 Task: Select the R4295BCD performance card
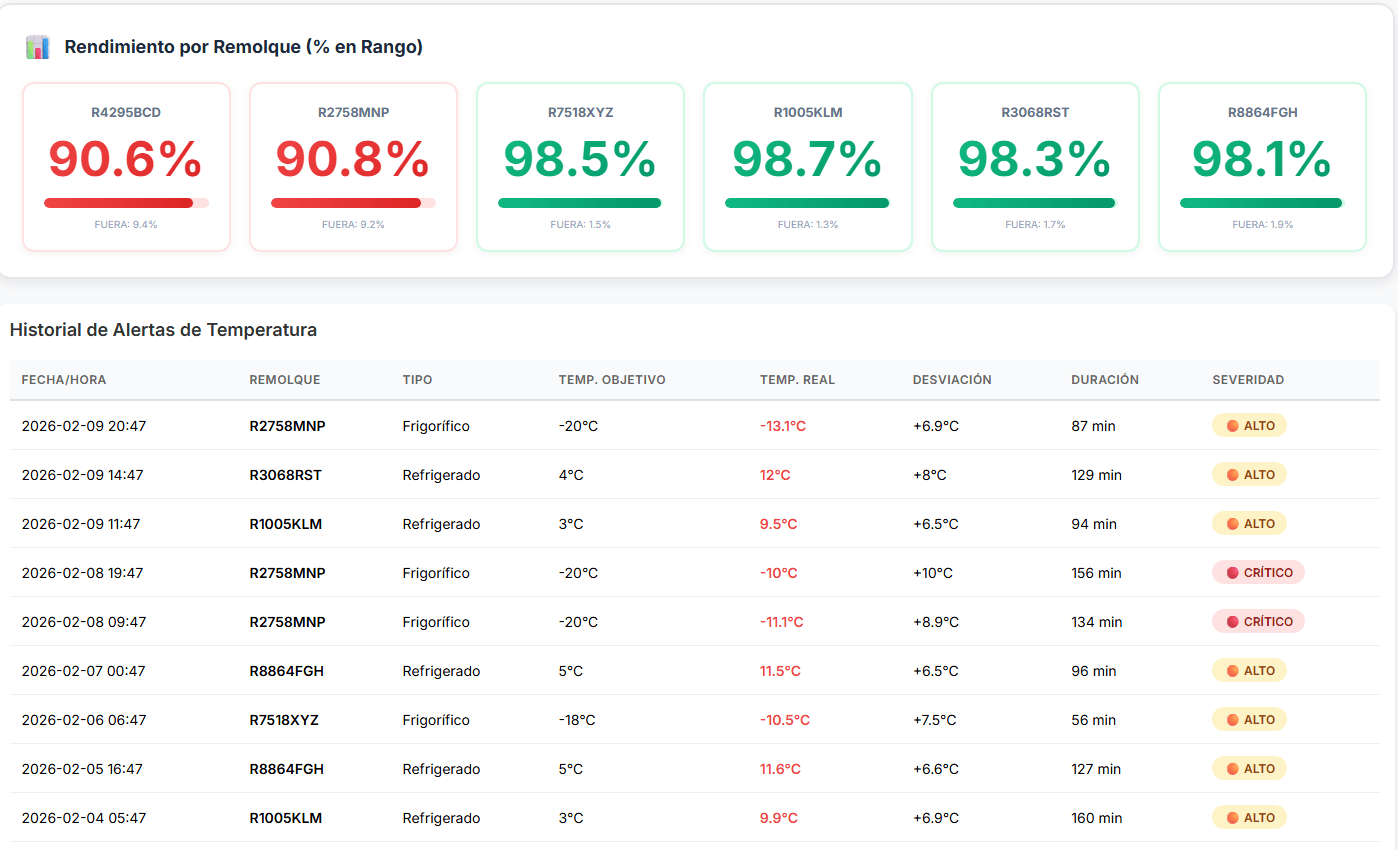click(126, 167)
